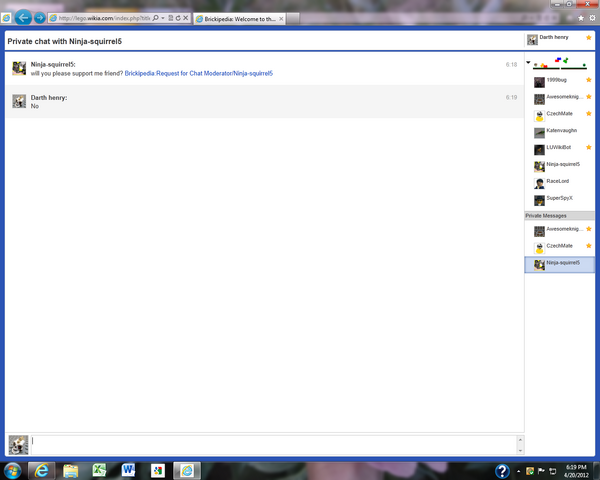The image size is (600, 480).
Task: Close the Brickipedia tab
Action: point(281,19)
